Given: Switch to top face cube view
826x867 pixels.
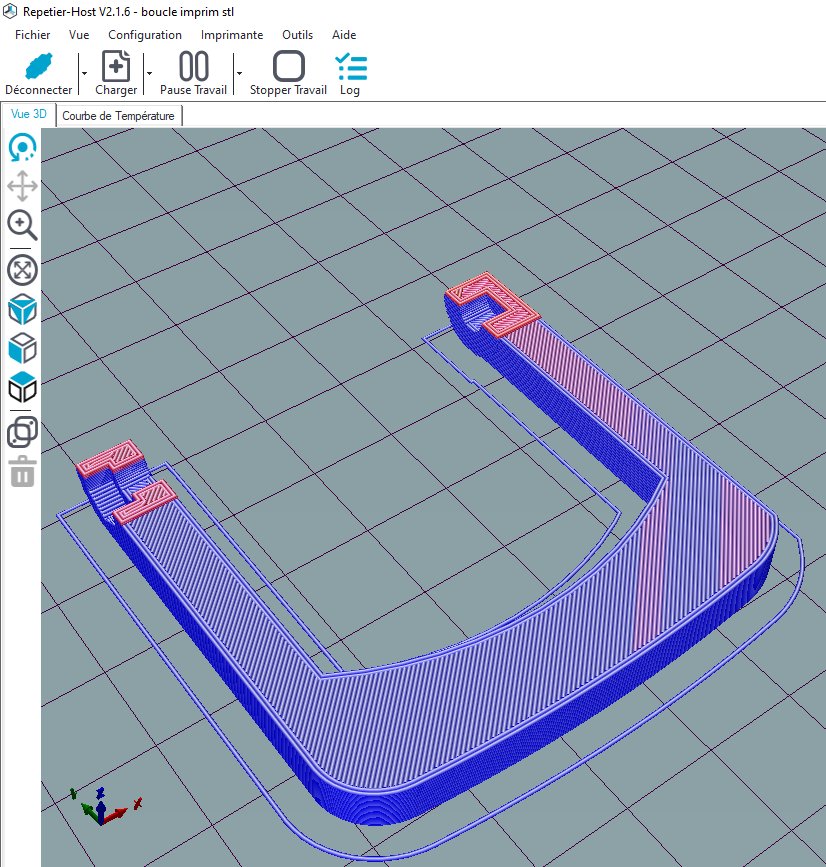Looking at the screenshot, I should [x=23, y=388].
